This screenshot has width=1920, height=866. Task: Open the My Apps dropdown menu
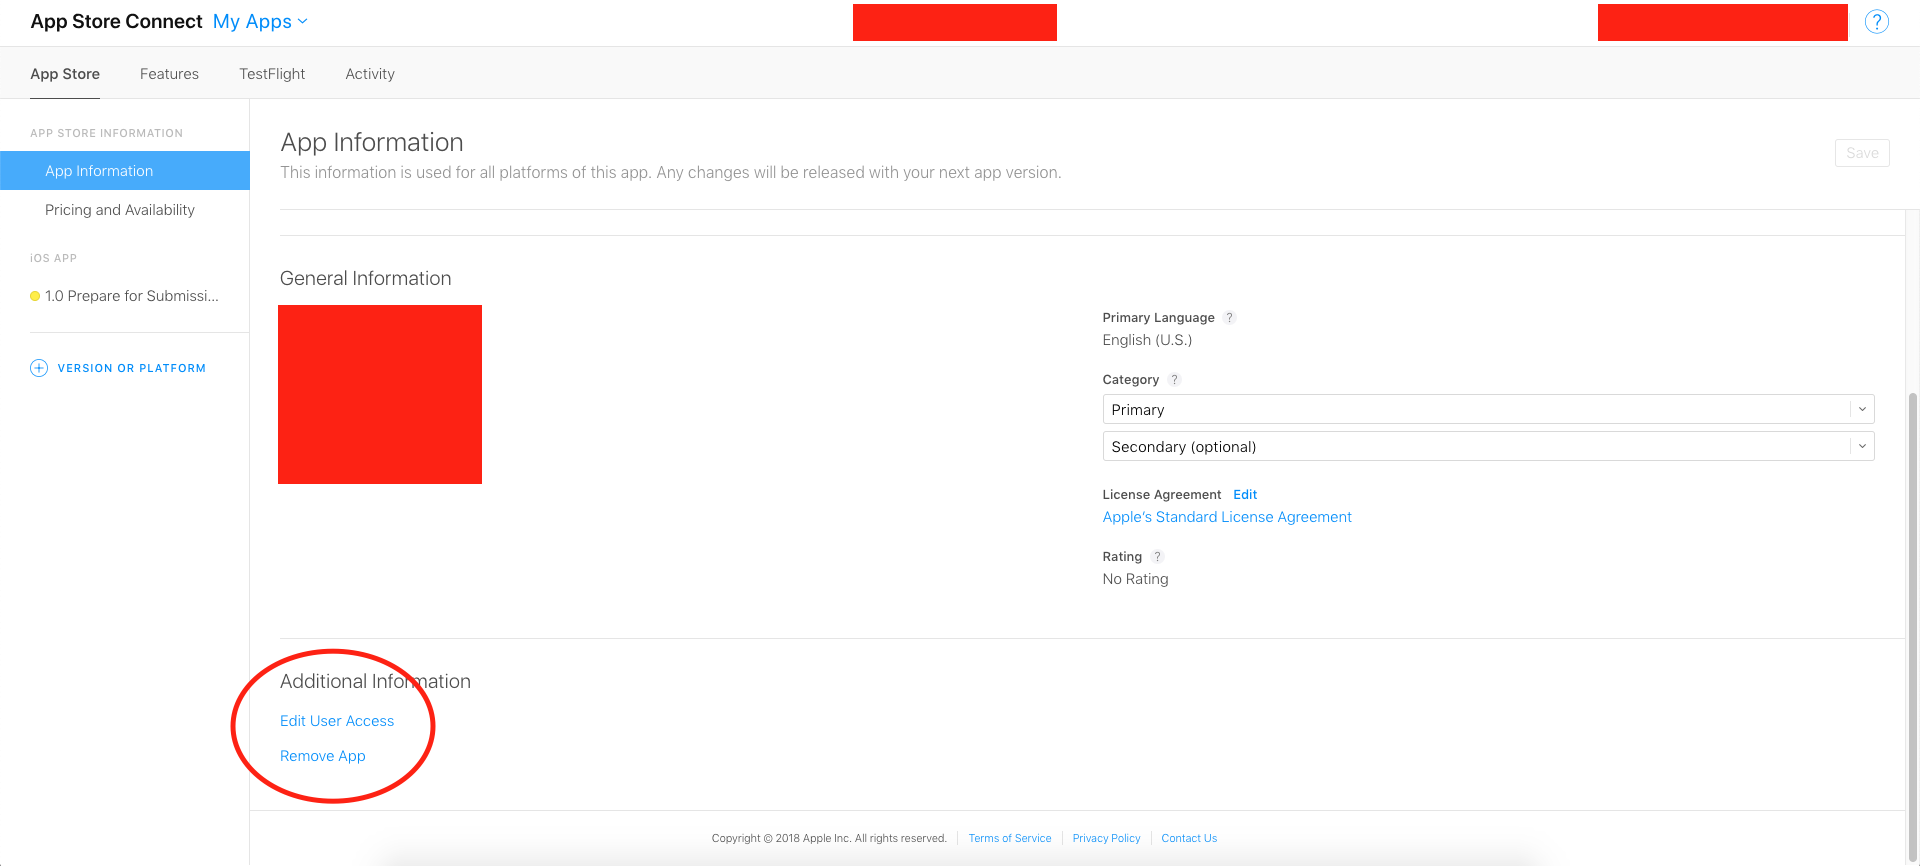(260, 22)
